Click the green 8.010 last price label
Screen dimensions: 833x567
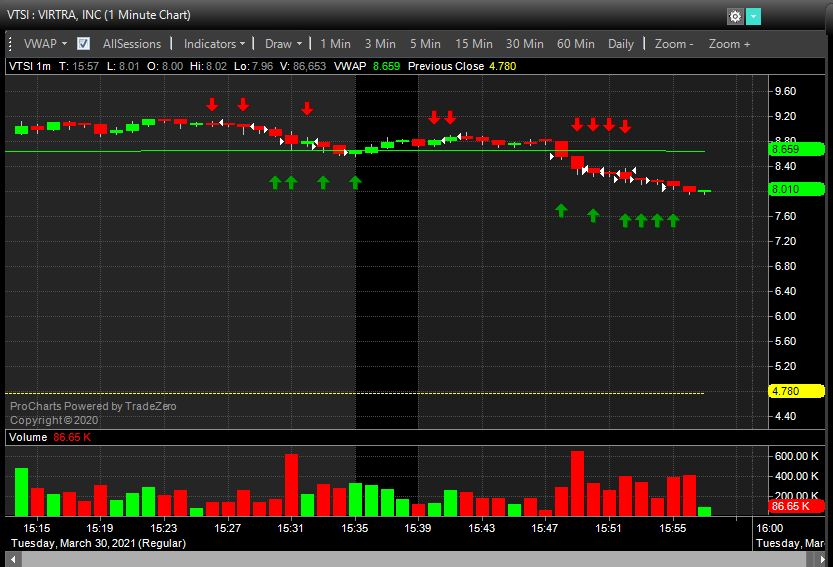pyautogui.click(x=793, y=189)
